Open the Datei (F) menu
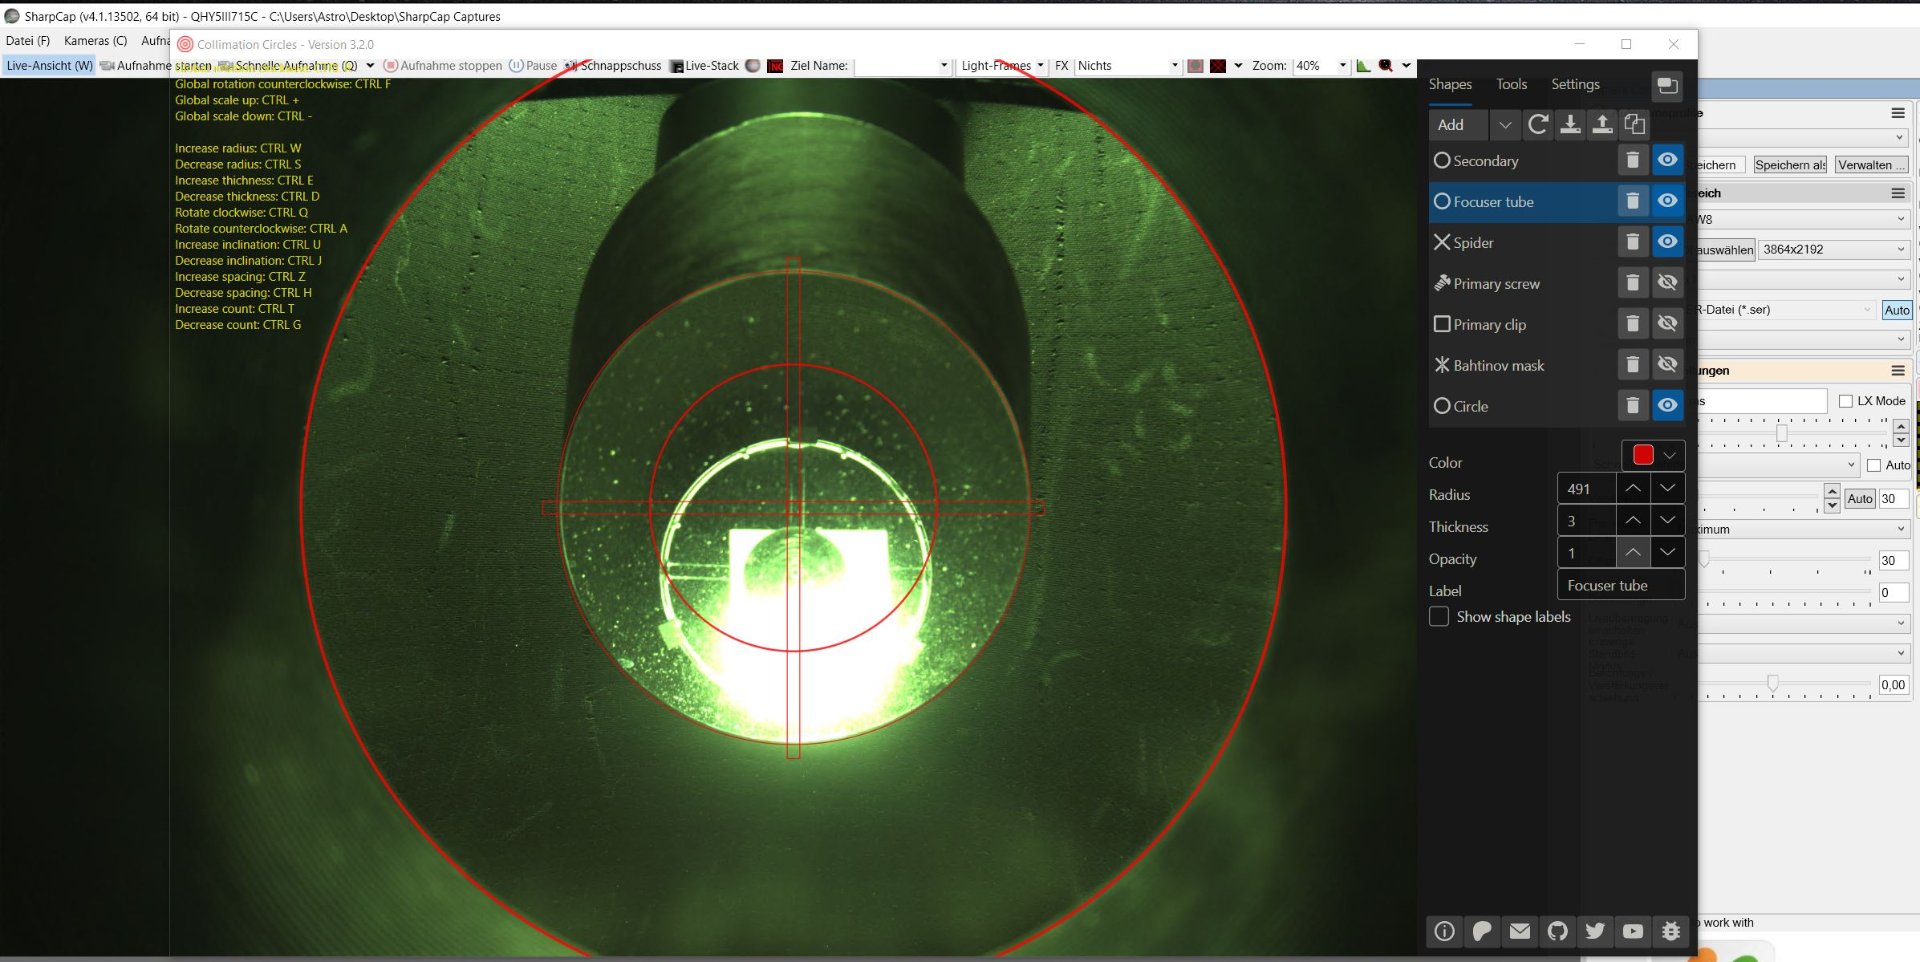 28,41
